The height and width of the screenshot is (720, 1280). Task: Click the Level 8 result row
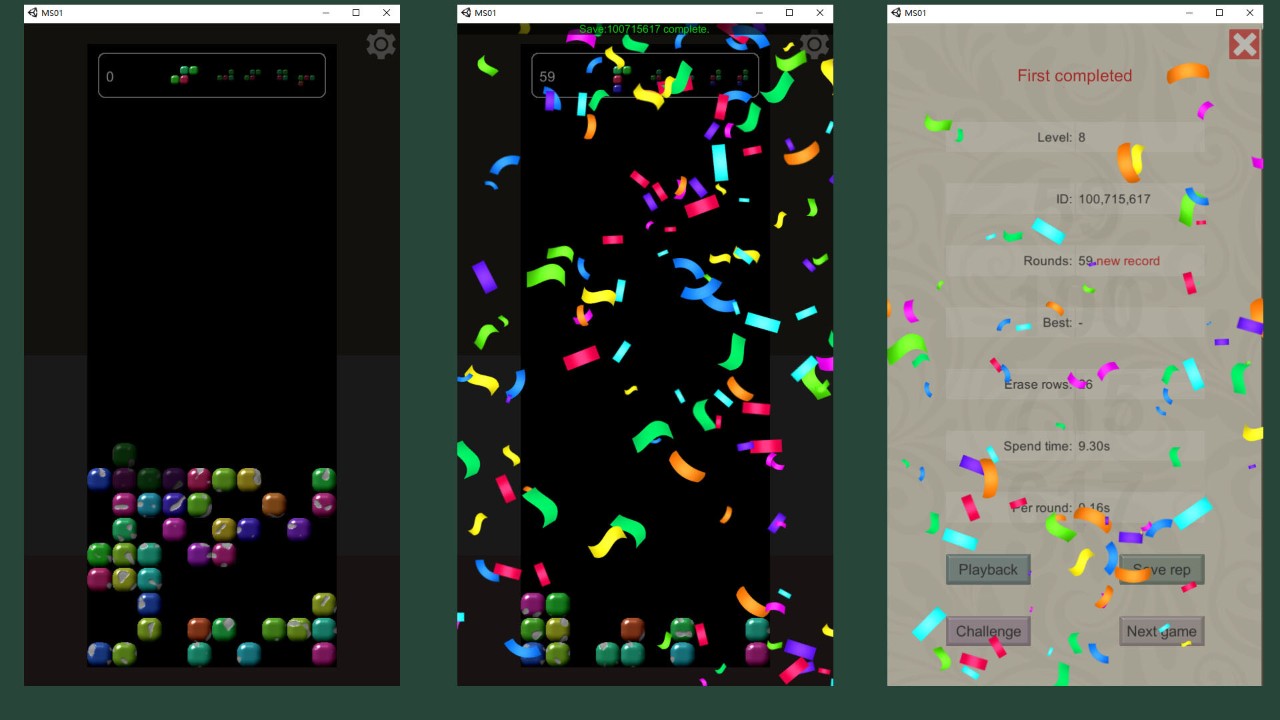[x=1075, y=137]
